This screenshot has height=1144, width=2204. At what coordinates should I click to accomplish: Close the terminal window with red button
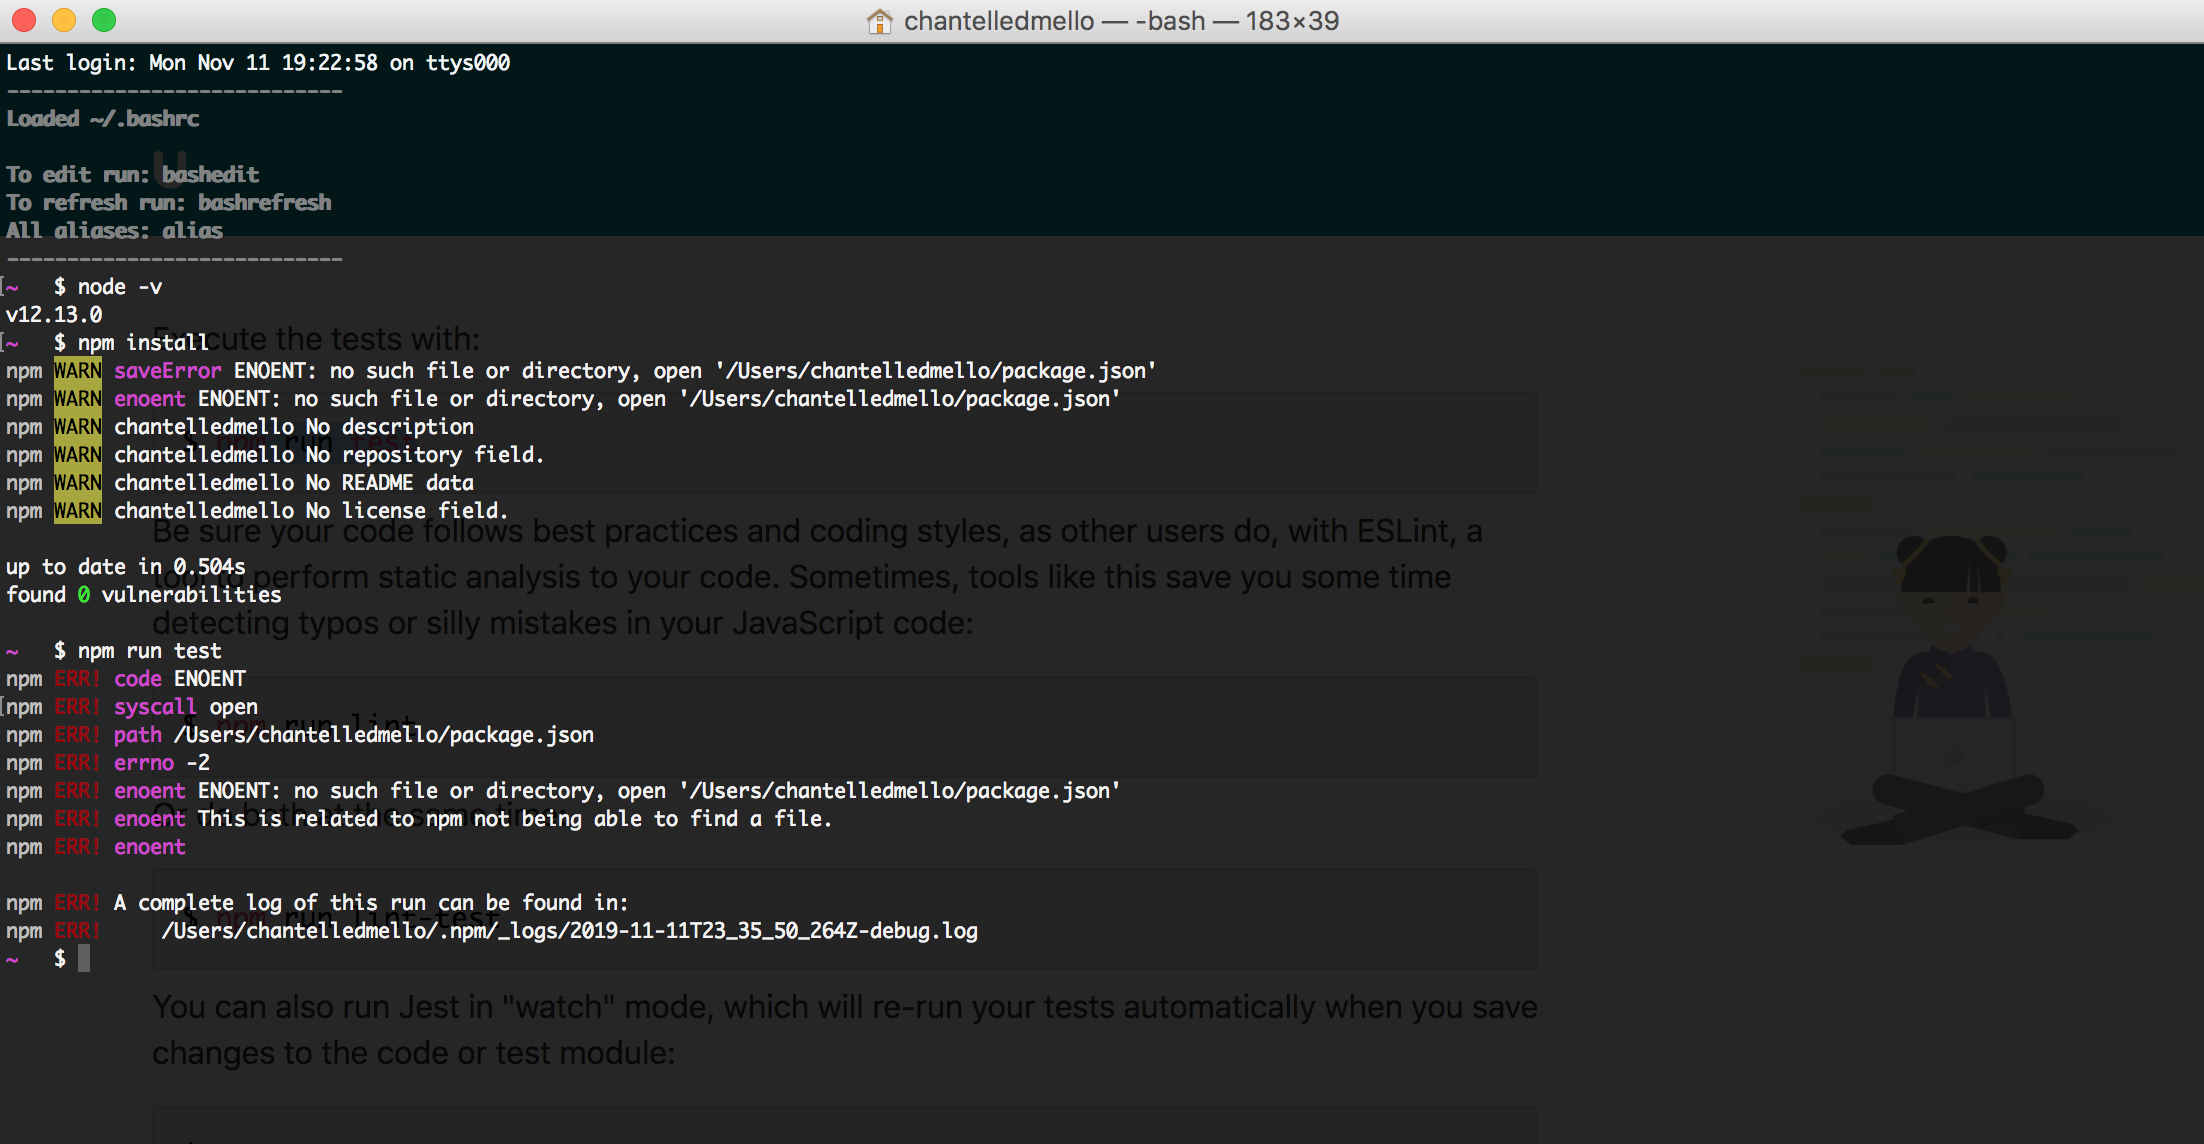click(24, 20)
